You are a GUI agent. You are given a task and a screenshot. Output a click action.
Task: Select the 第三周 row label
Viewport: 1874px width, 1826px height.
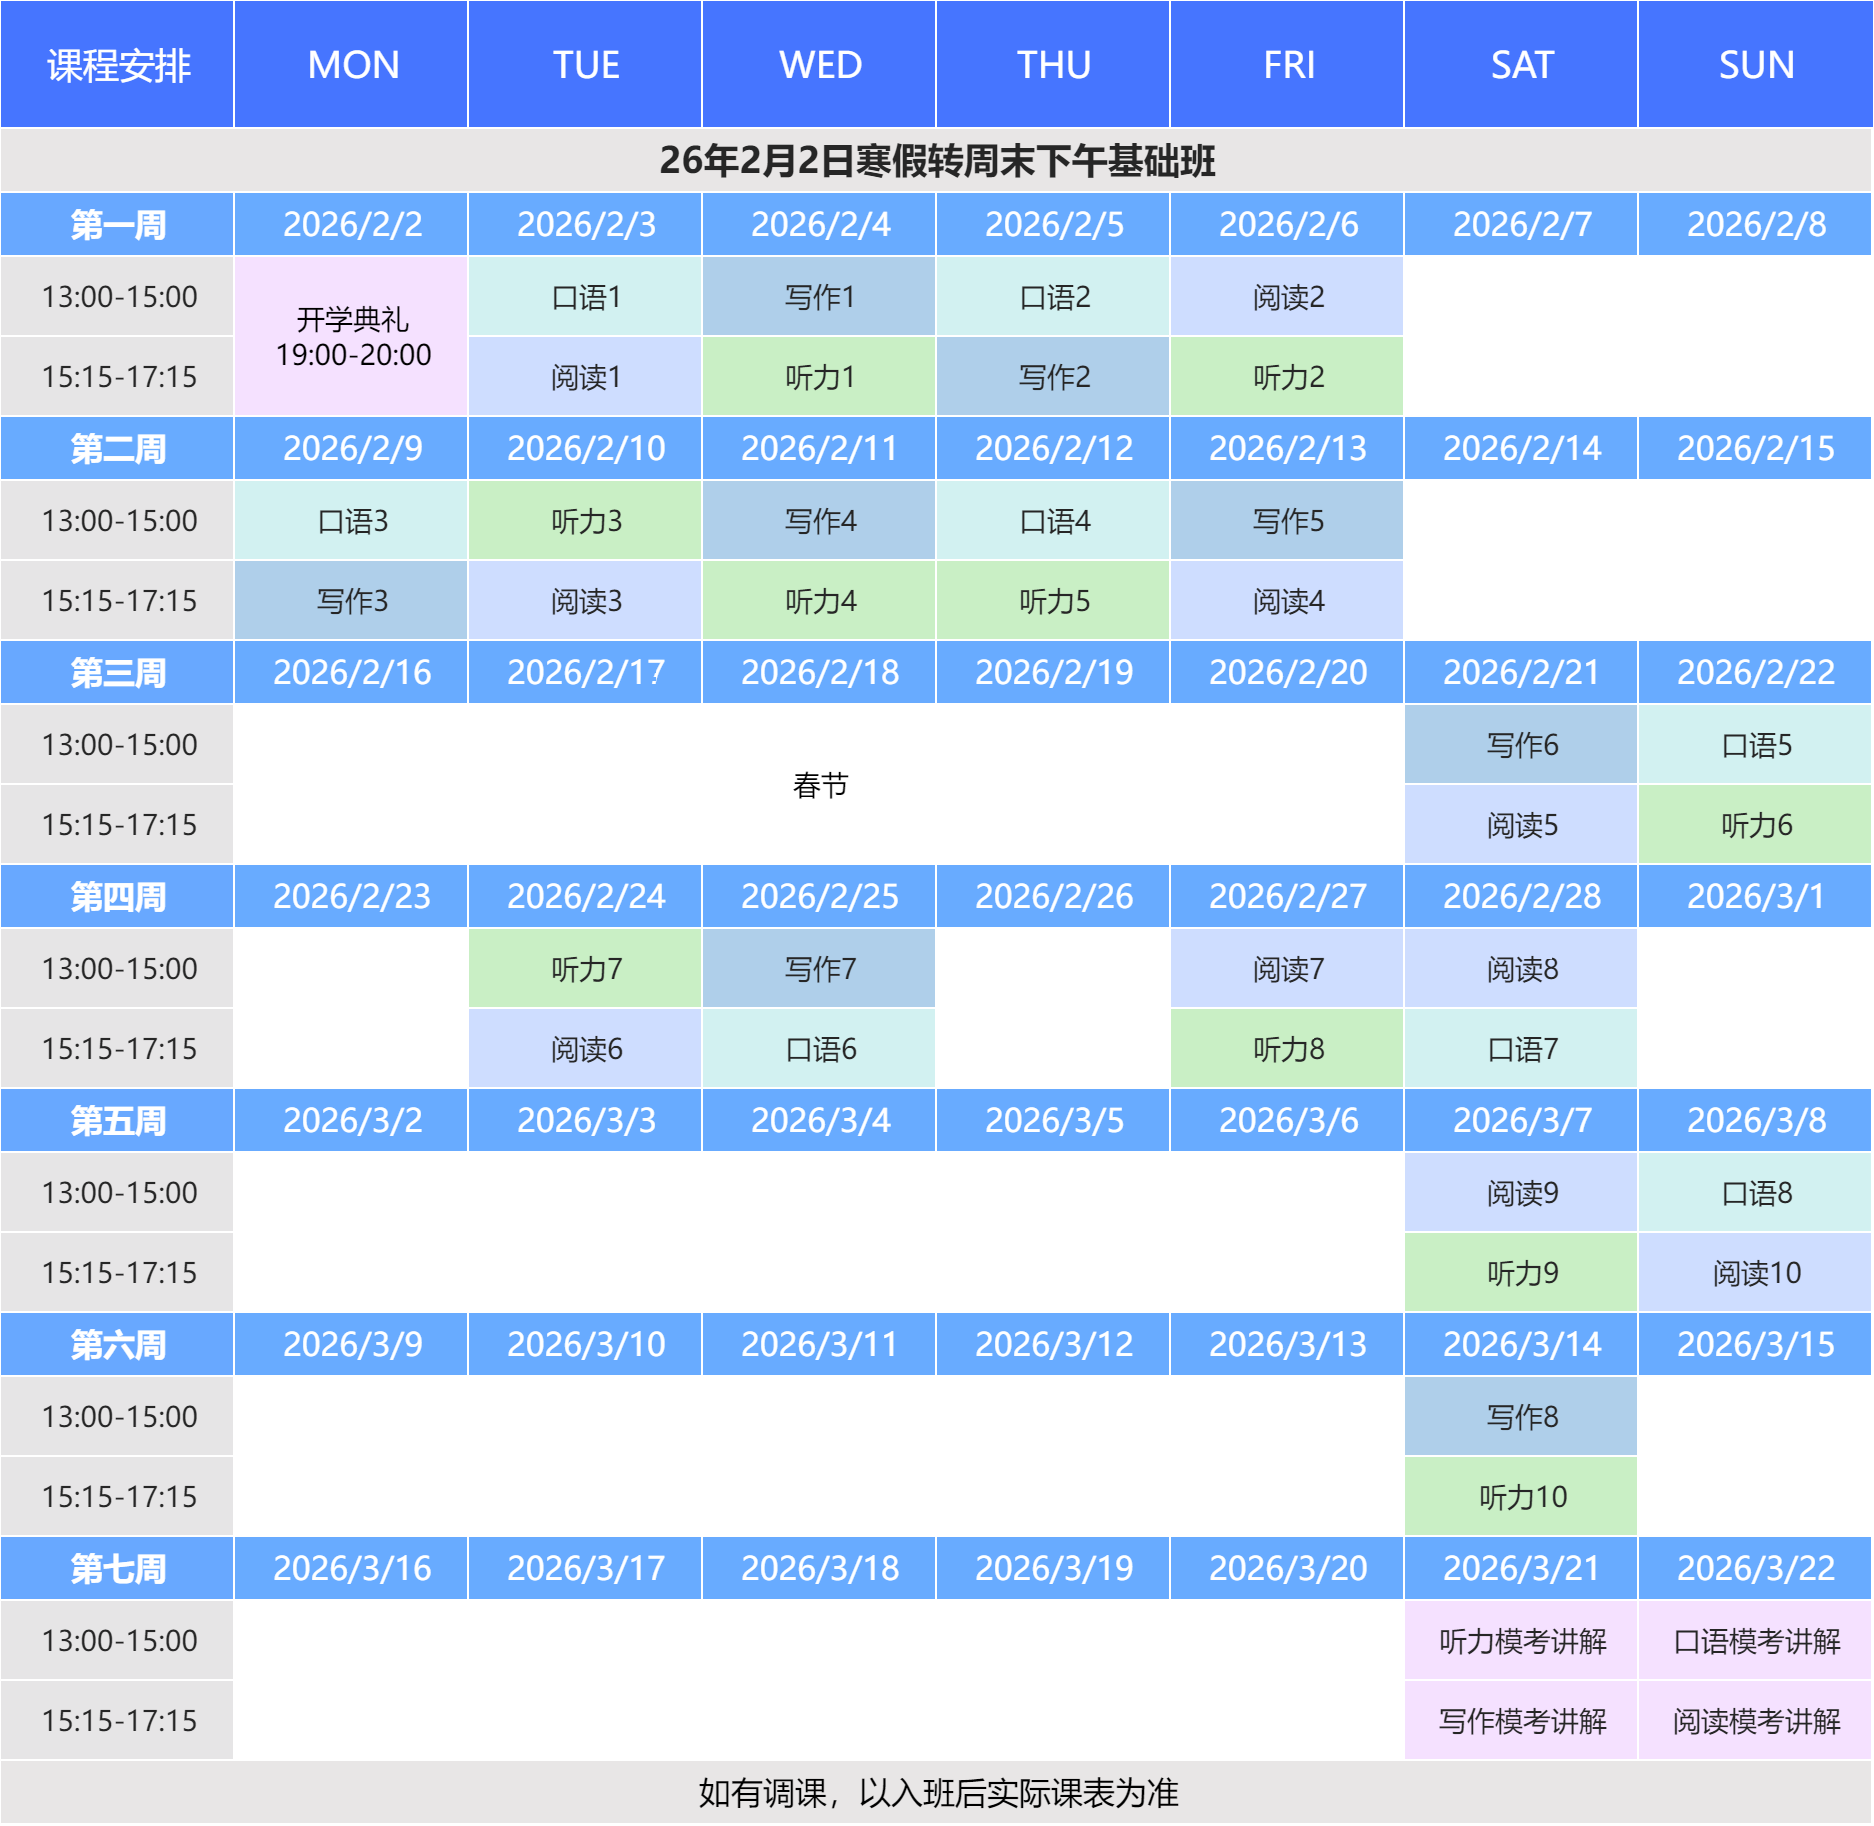[117, 672]
